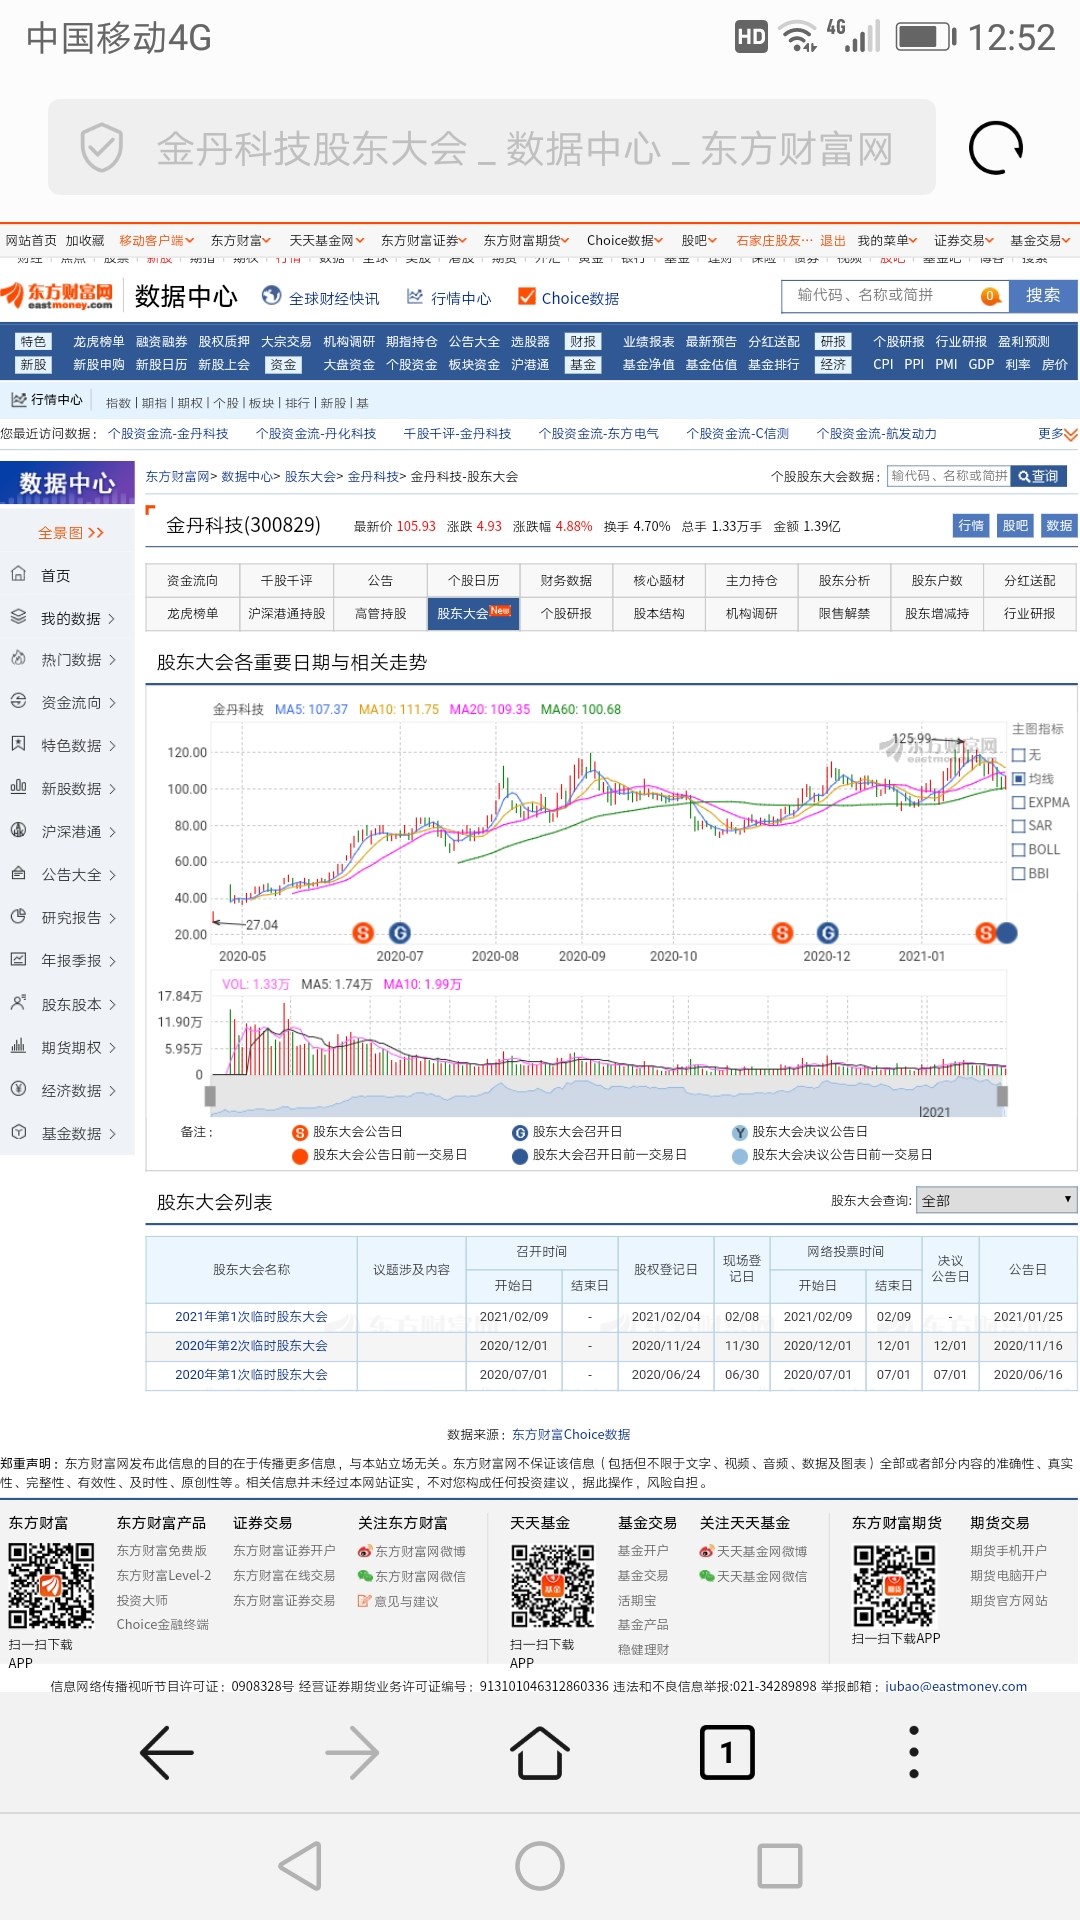Click bar chart icon beside 新股数据

point(18,787)
